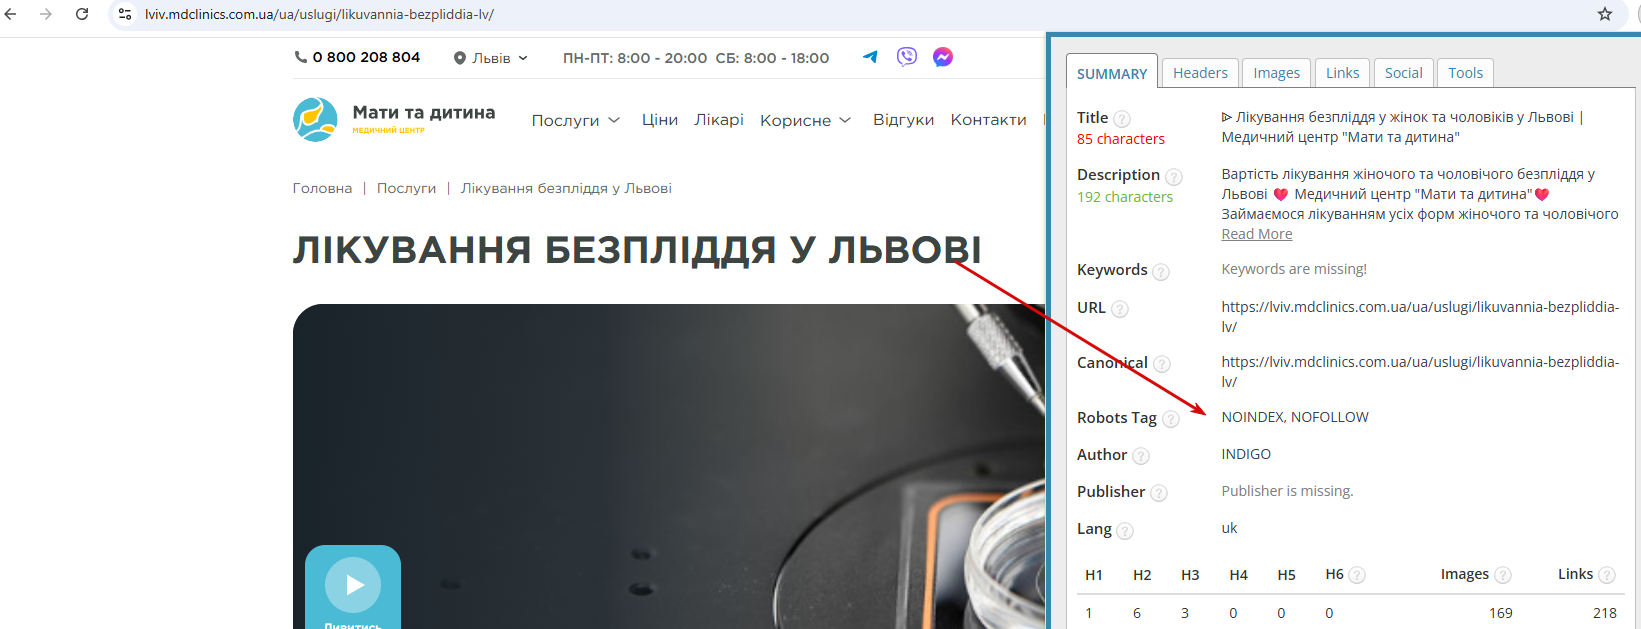Open Messenger contact icon
Image resolution: width=1641 pixels, height=629 pixels.
pos(943,57)
